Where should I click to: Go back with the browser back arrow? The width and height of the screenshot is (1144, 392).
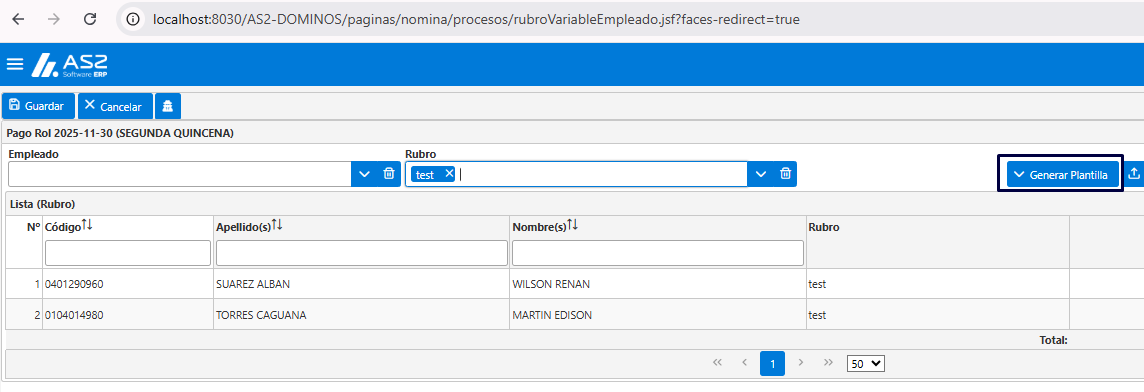tap(18, 20)
